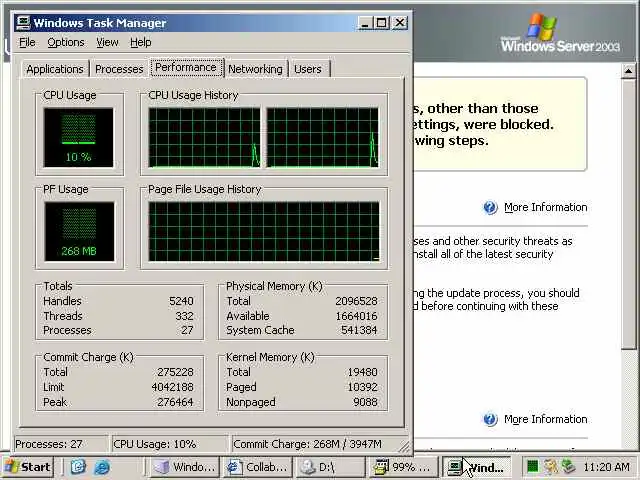The width and height of the screenshot is (640, 480).
Task: Open the Options menu
Action: point(66,42)
